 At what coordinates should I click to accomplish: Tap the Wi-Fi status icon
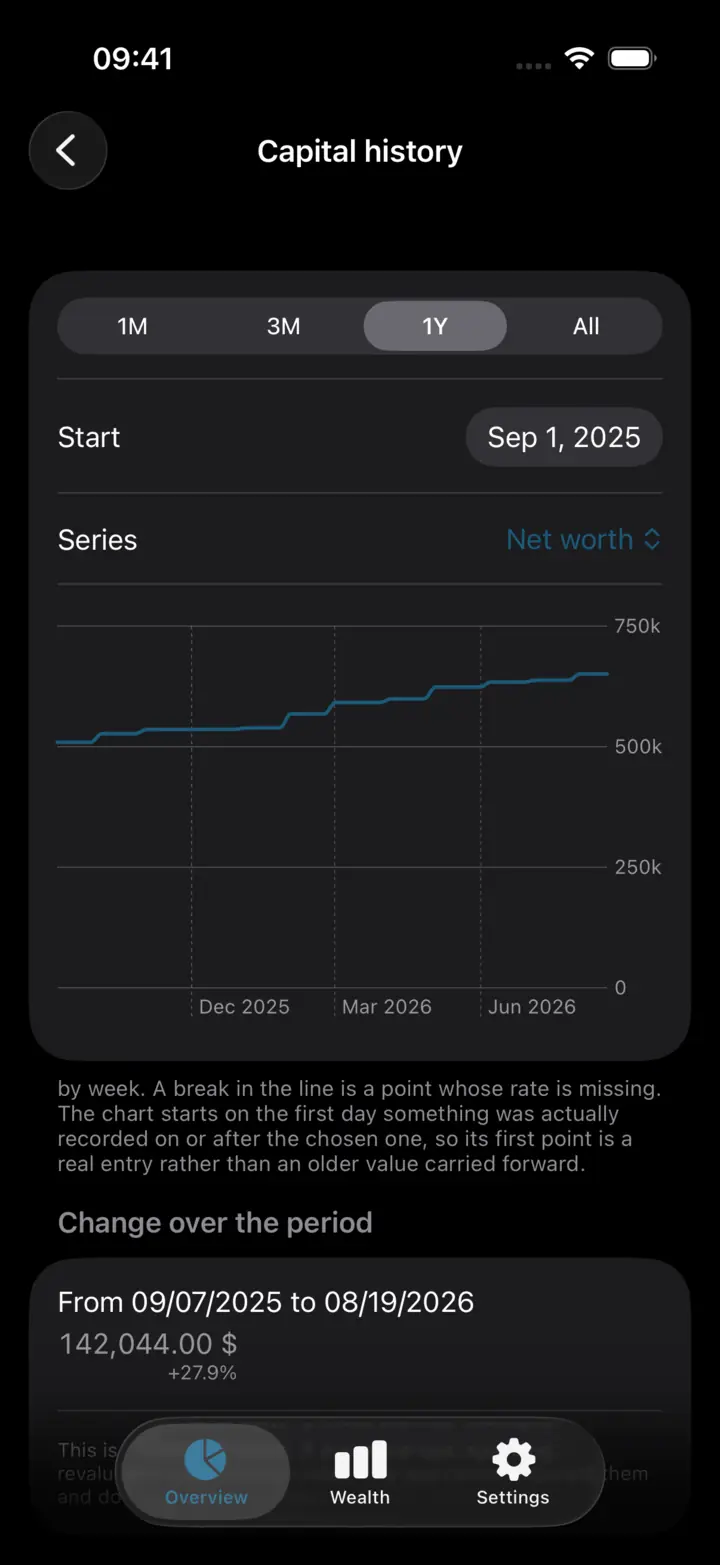coord(579,59)
